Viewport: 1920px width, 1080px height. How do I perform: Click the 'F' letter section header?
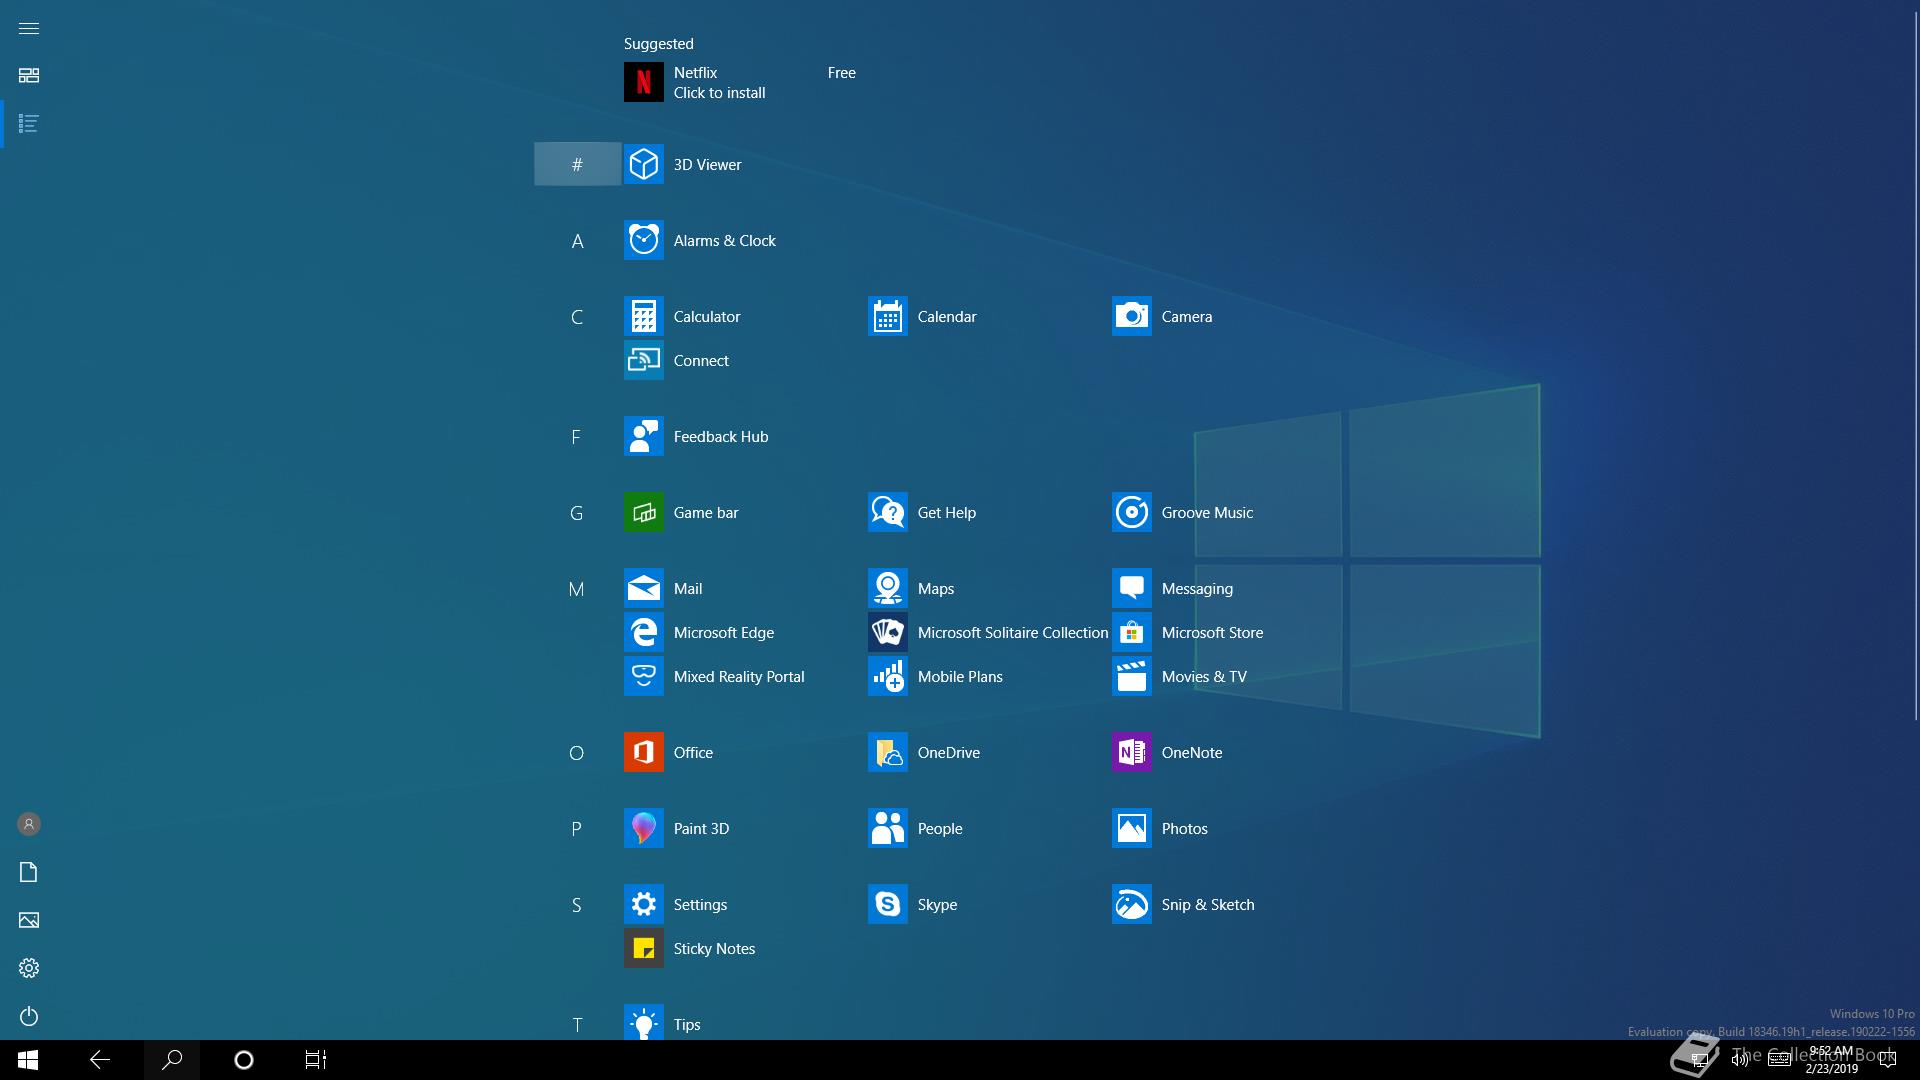click(577, 437)
